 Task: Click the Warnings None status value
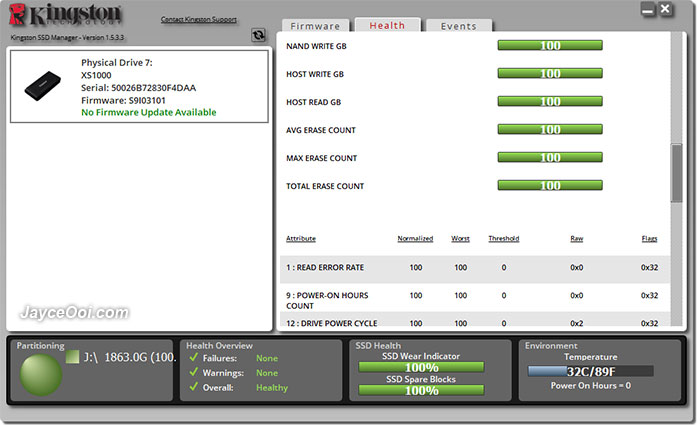(267, 373)
